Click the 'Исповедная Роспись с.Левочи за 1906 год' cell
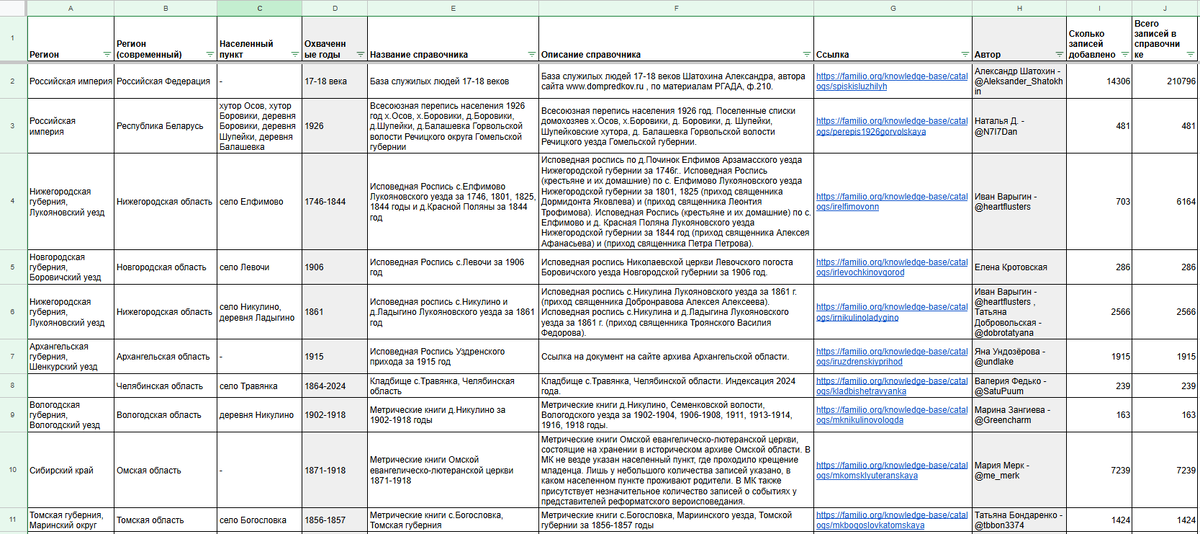Image resolution: width=1200 pixels, height=534 pixels. (x=452, y=267)
